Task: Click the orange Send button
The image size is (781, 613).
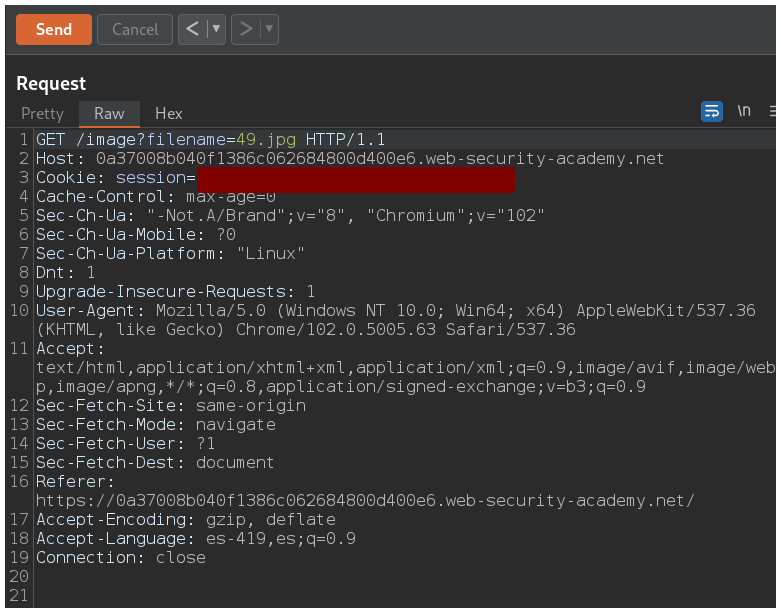Action: pyautogui.click(x=54, y=29)
